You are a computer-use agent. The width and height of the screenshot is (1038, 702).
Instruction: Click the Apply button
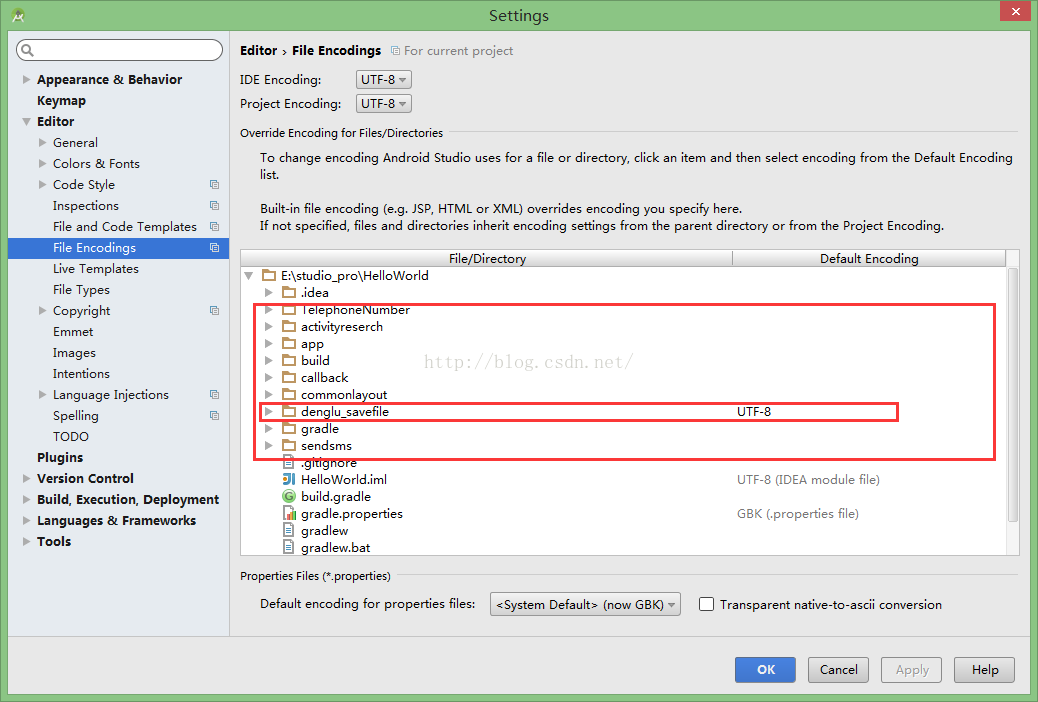click(912, 670)
